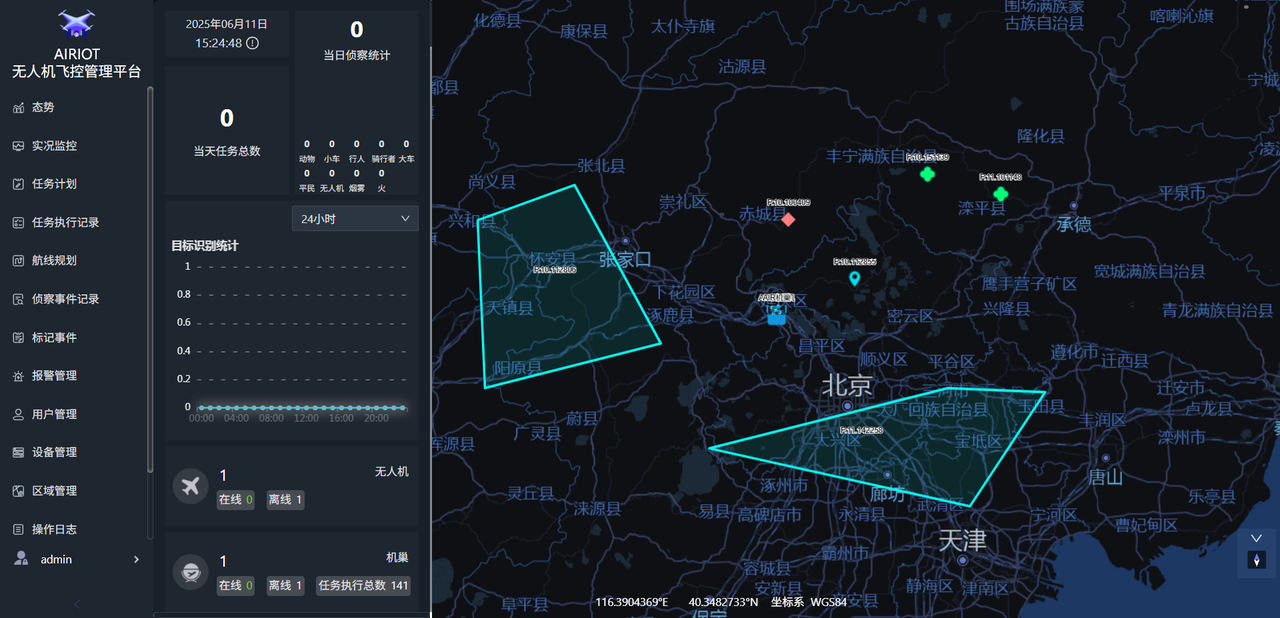This screenshot has height=618, width=1280.
Task: Open the 态势 overview icon in sidebar
Action: [x=18, y=107]
